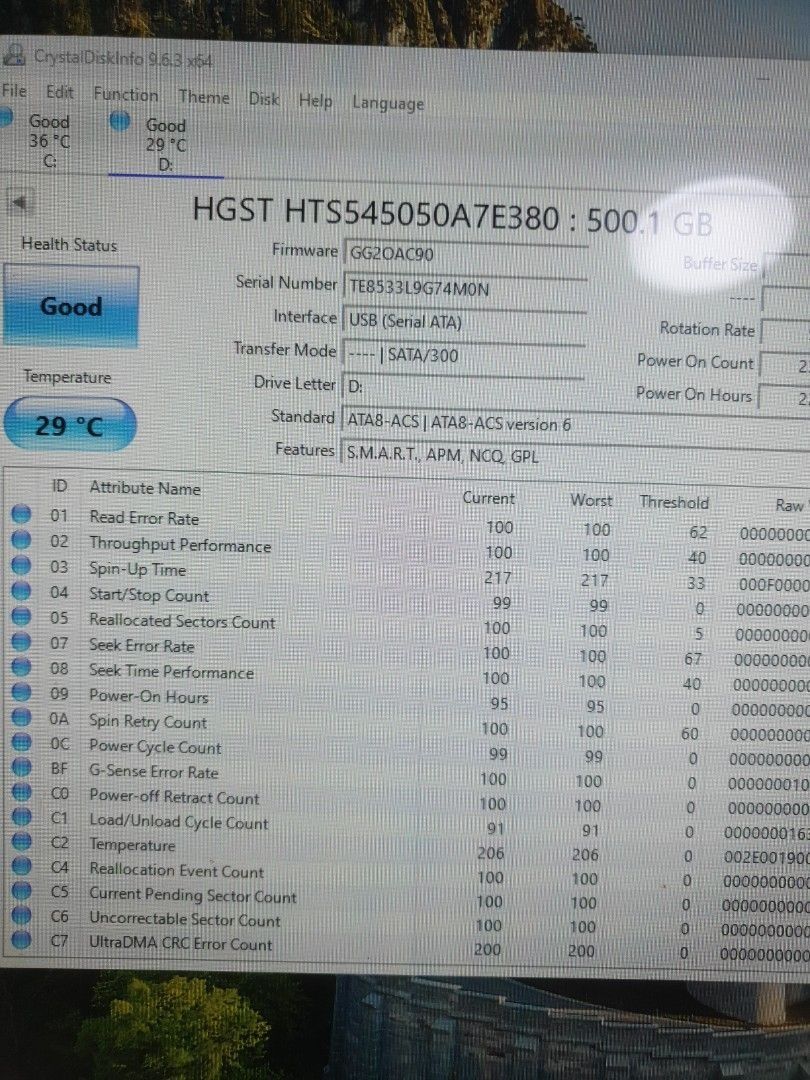Open the File menu
The image size is (810, 1080).
pos(14,90)
